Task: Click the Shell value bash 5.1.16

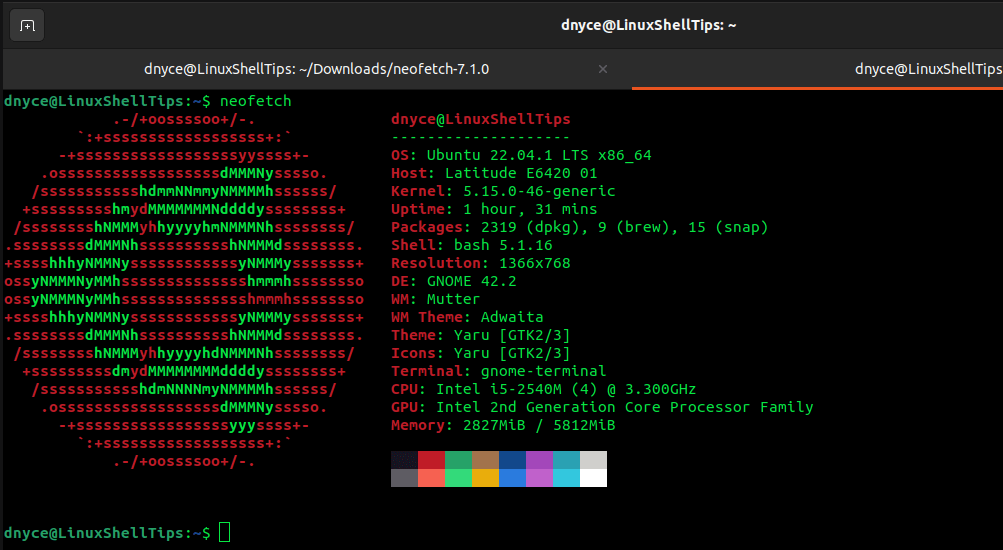Action: click(x=503, y=245)
